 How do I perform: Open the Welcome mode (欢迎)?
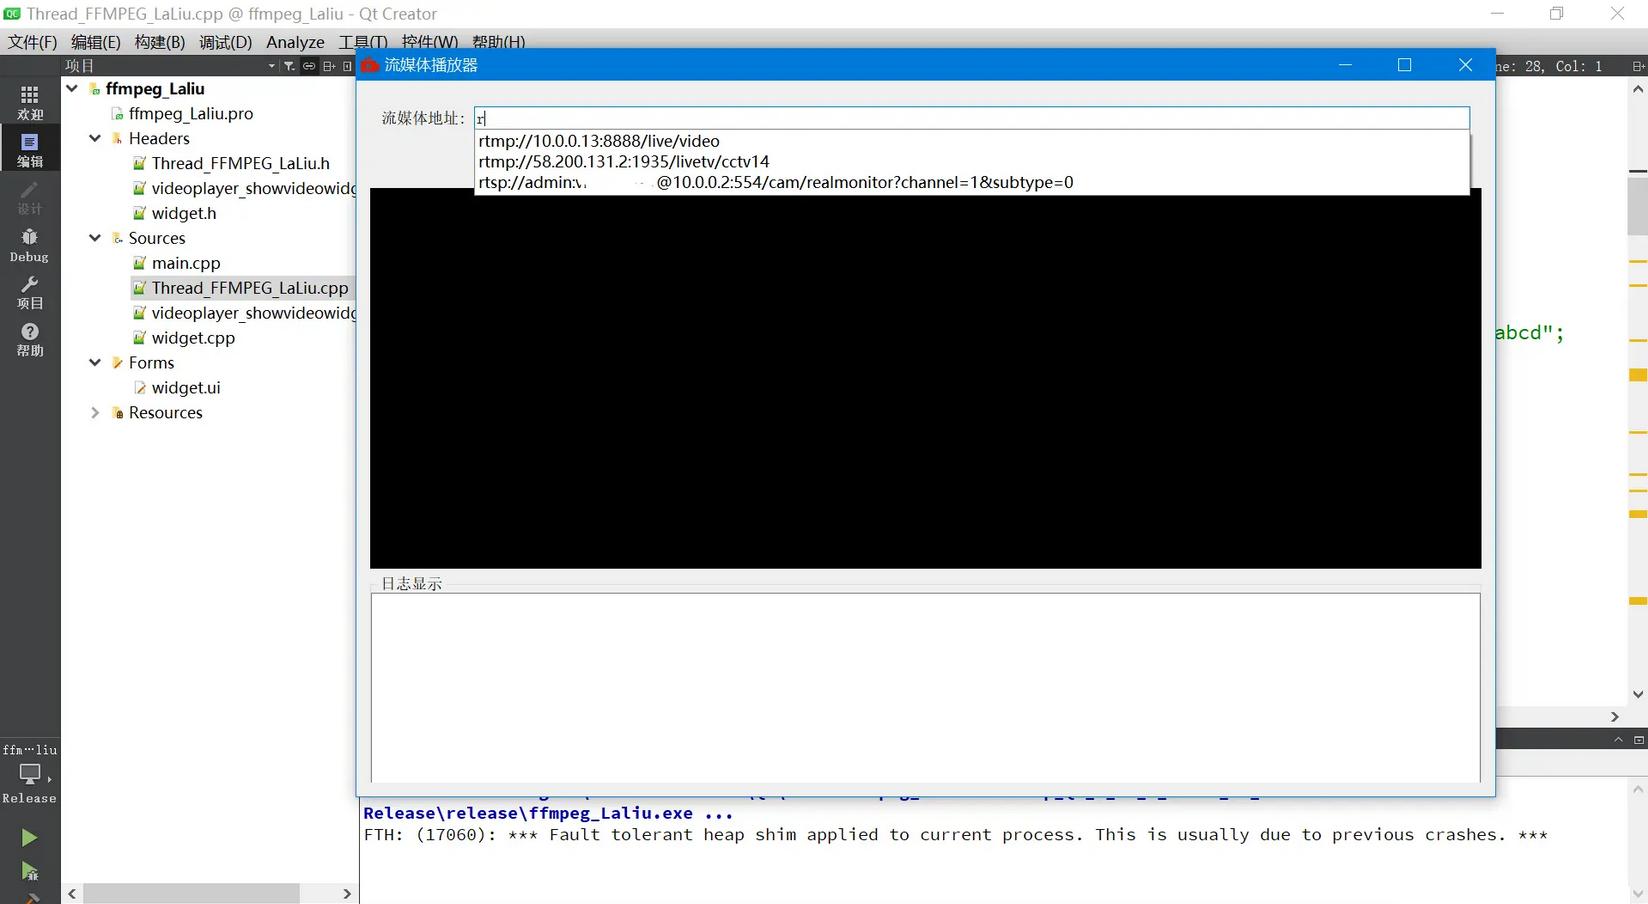[x=29, y=100]
